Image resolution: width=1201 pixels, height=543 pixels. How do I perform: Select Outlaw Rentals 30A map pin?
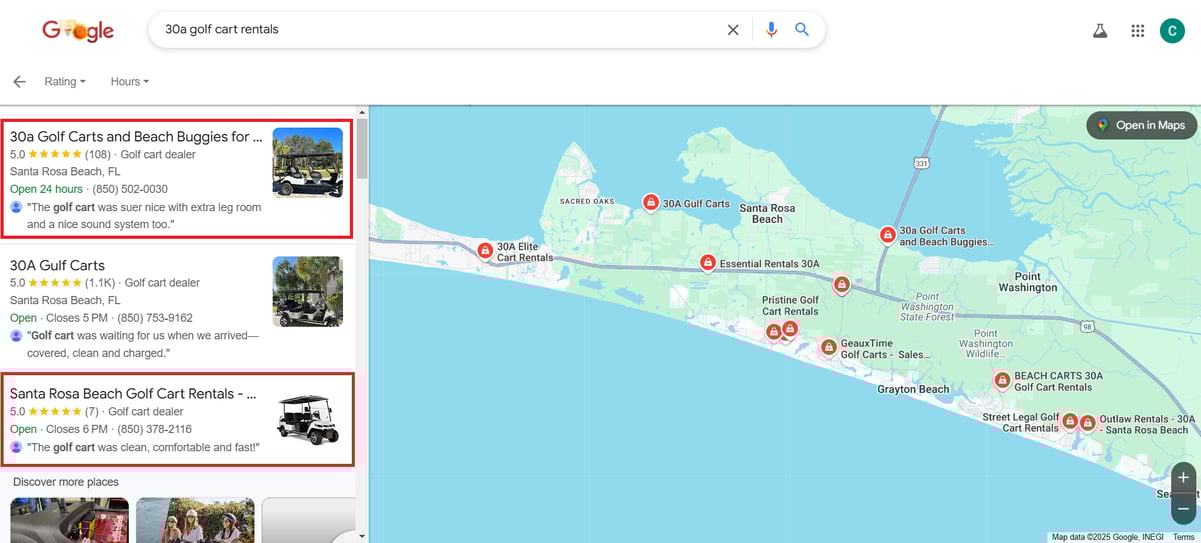tap(1087, 422)
